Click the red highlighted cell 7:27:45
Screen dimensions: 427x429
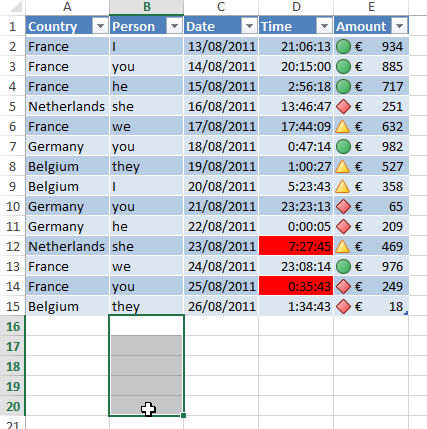point(296,246)
